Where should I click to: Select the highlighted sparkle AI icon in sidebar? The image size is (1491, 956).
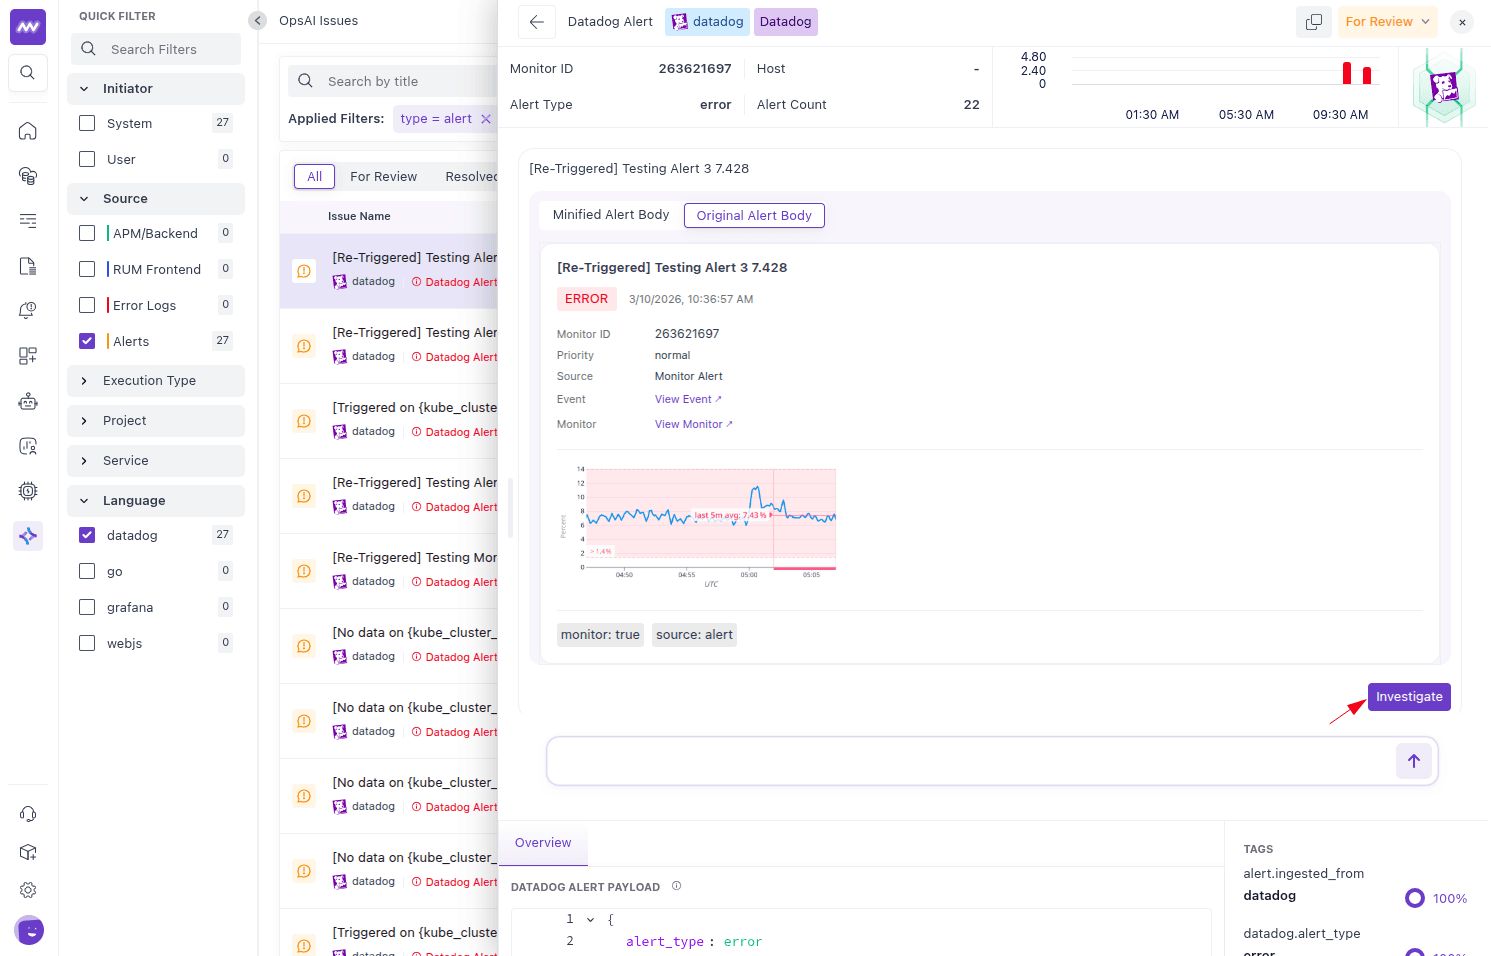click(27, 535)
